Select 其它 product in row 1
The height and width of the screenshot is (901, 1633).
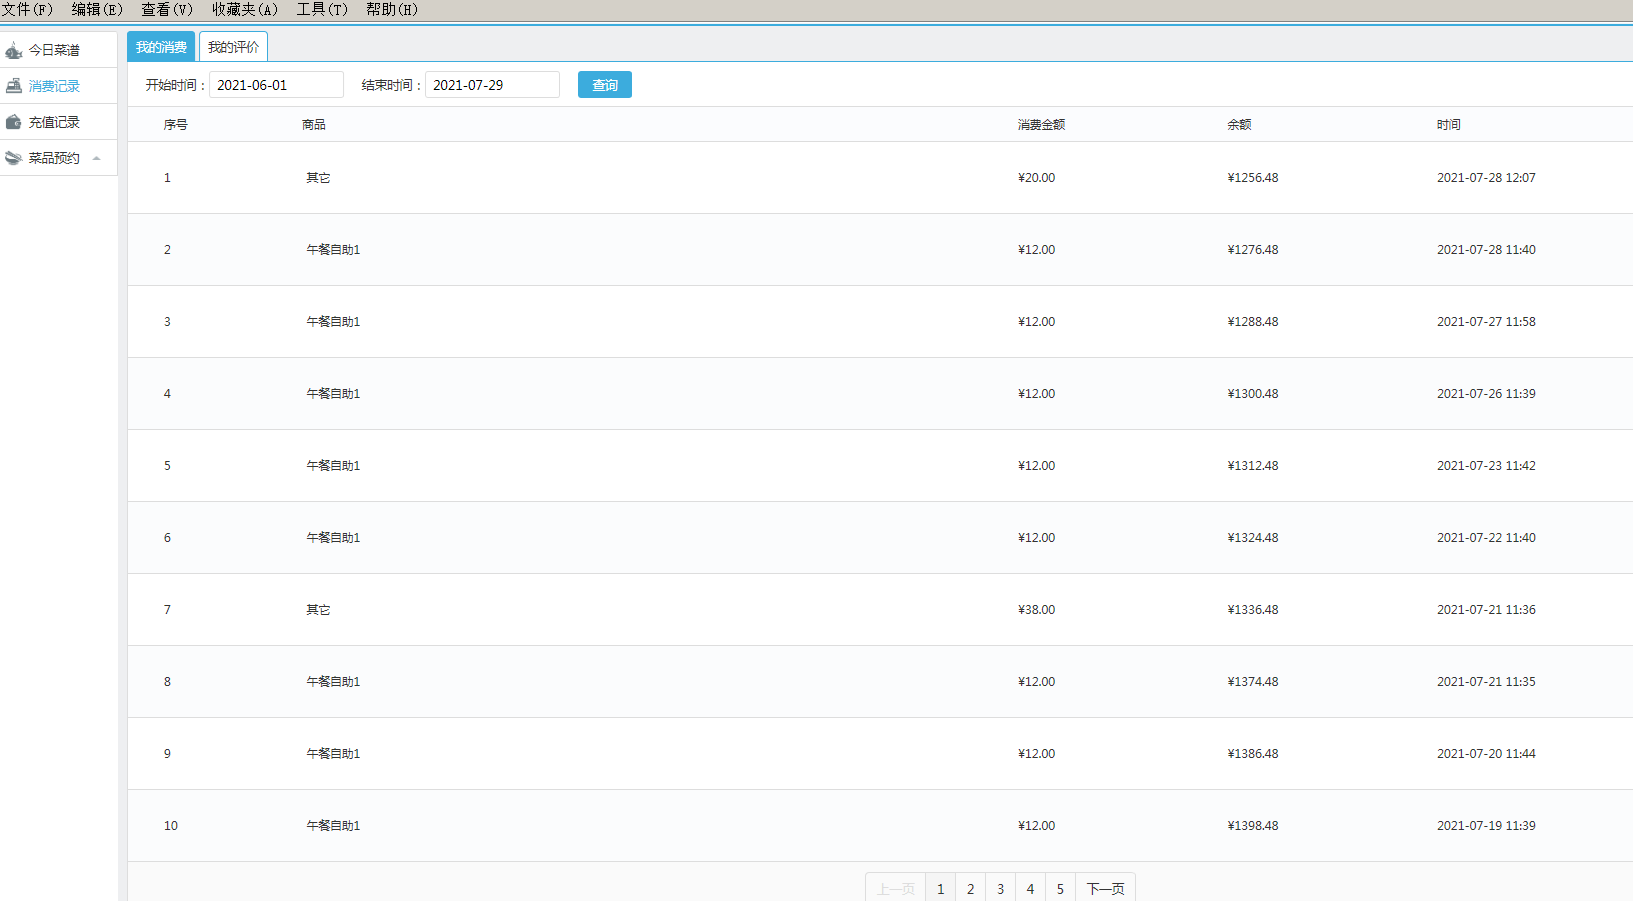(318, 178)
